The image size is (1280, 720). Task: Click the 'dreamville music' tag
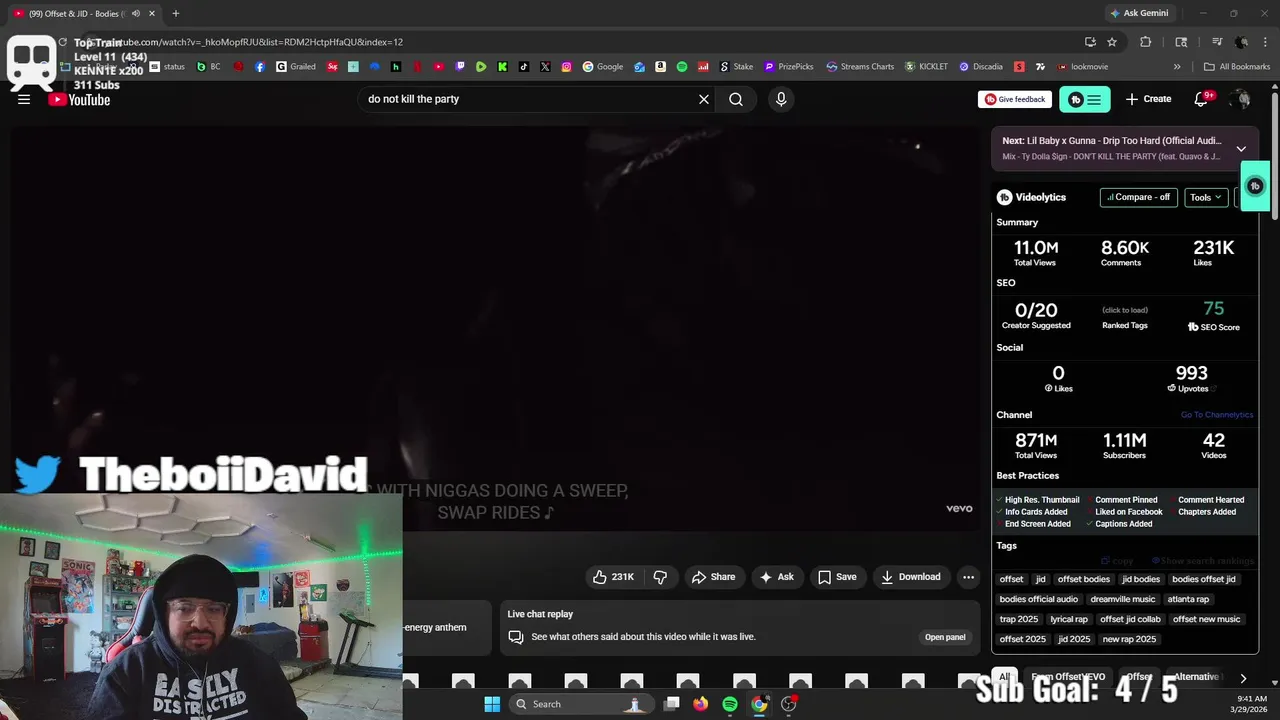click(x=1123, y=599)
